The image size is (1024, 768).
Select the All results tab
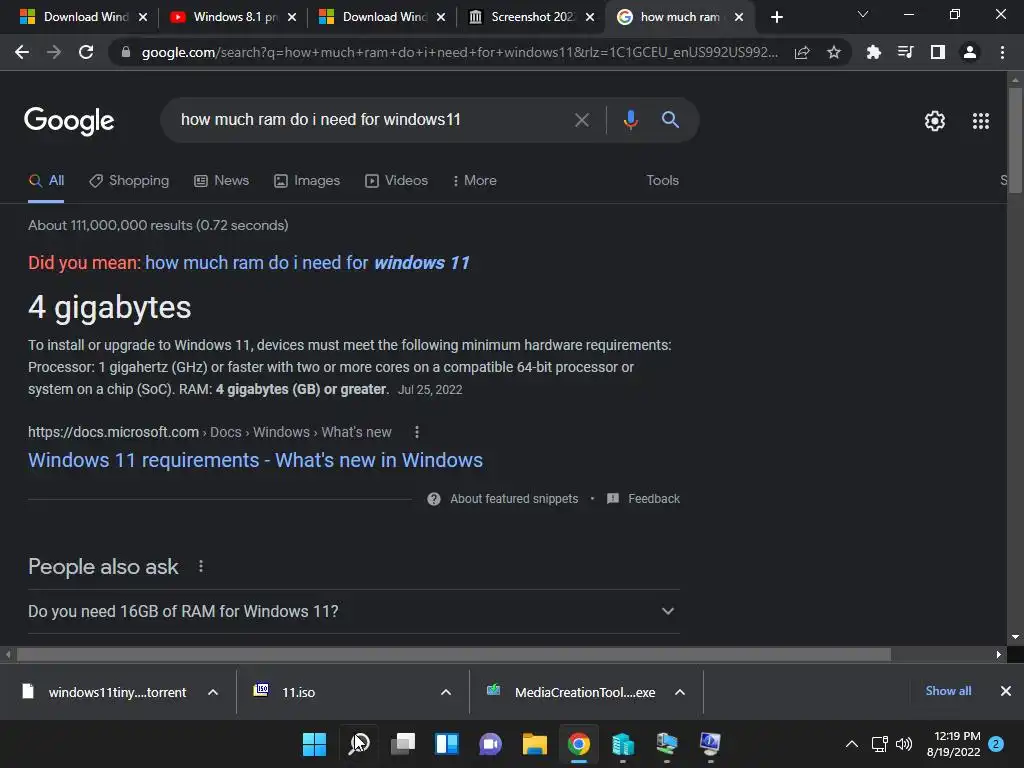[46, 180]
